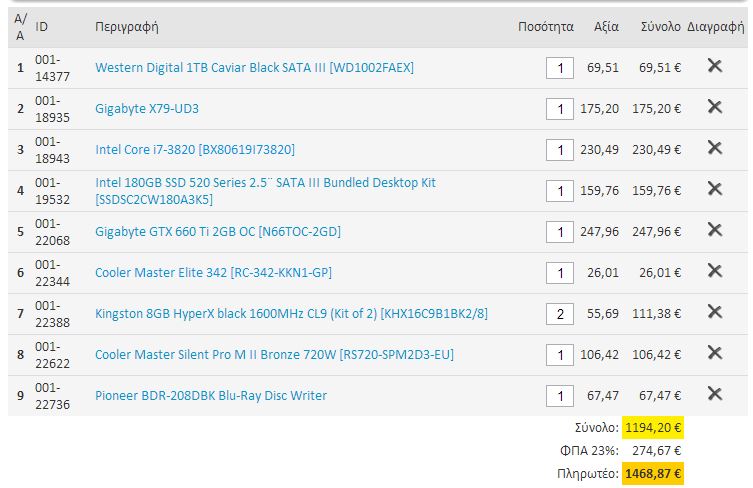This screenshot has height=488, width=753.
Task: Open Intel 180GB SSD 520 Series link
Action: click(265, 191)
